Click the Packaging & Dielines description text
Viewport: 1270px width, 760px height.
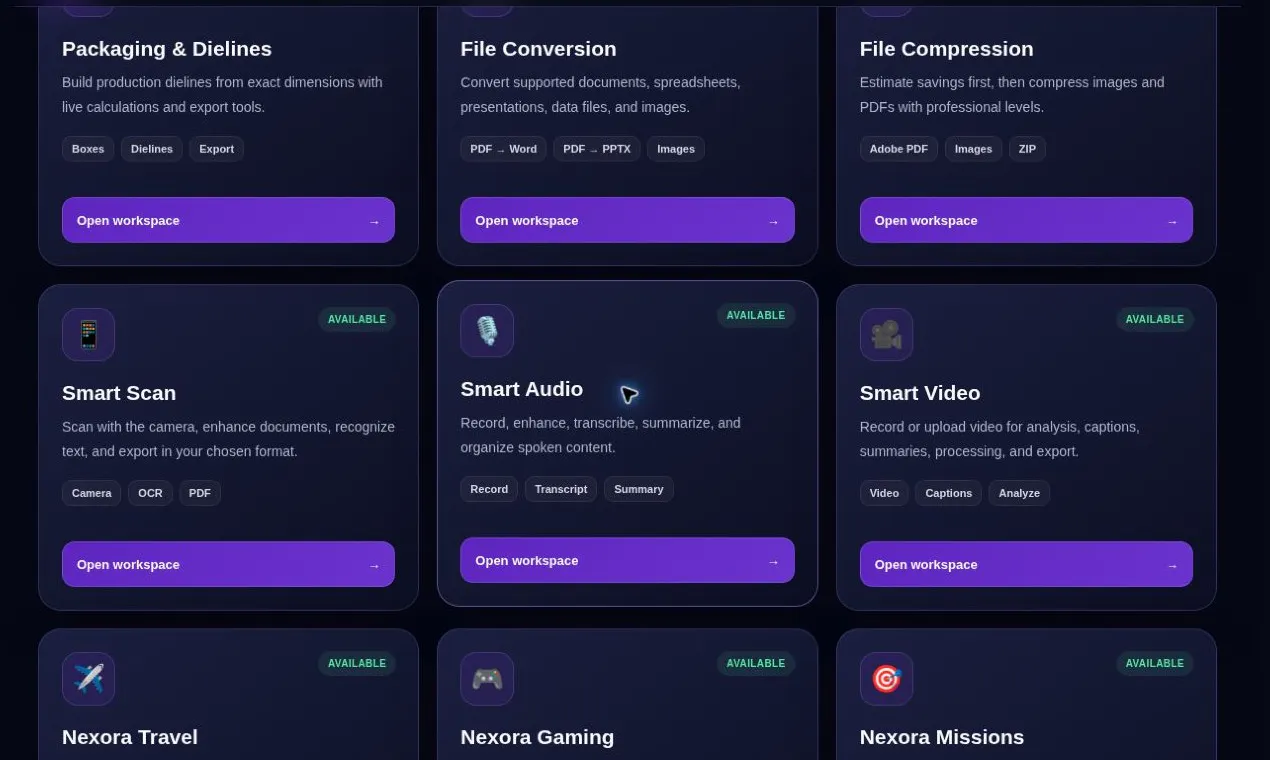click(222, 95)
